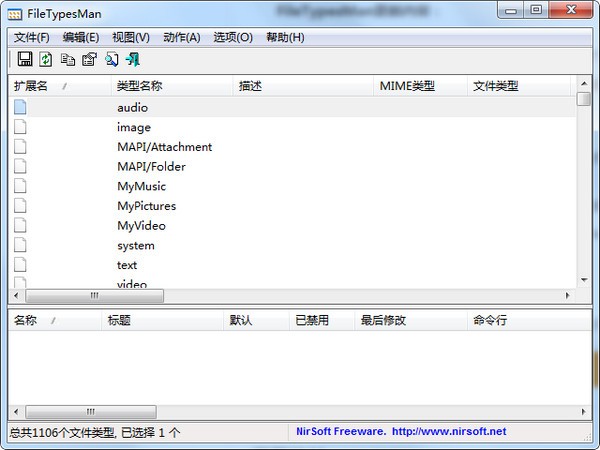Select the file icon of the text row
Viewport: 600px width, 450px height.
click(20, 265)
